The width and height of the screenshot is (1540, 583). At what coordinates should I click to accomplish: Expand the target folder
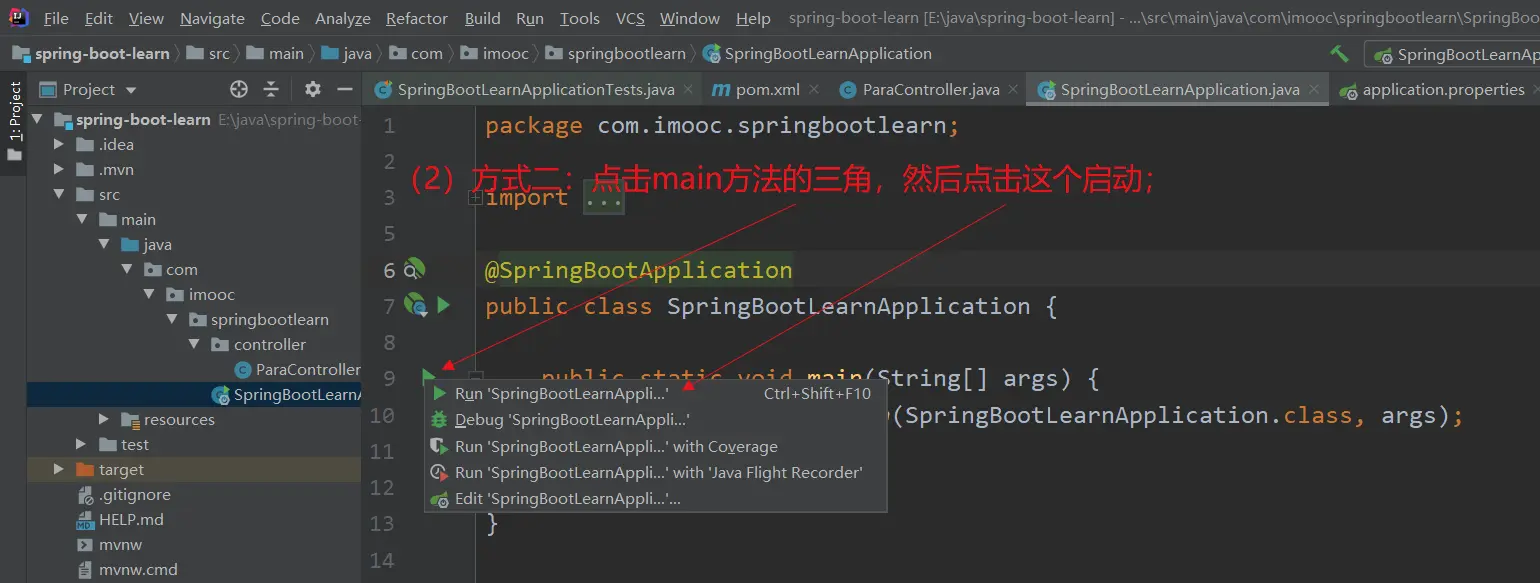(61, 469)
